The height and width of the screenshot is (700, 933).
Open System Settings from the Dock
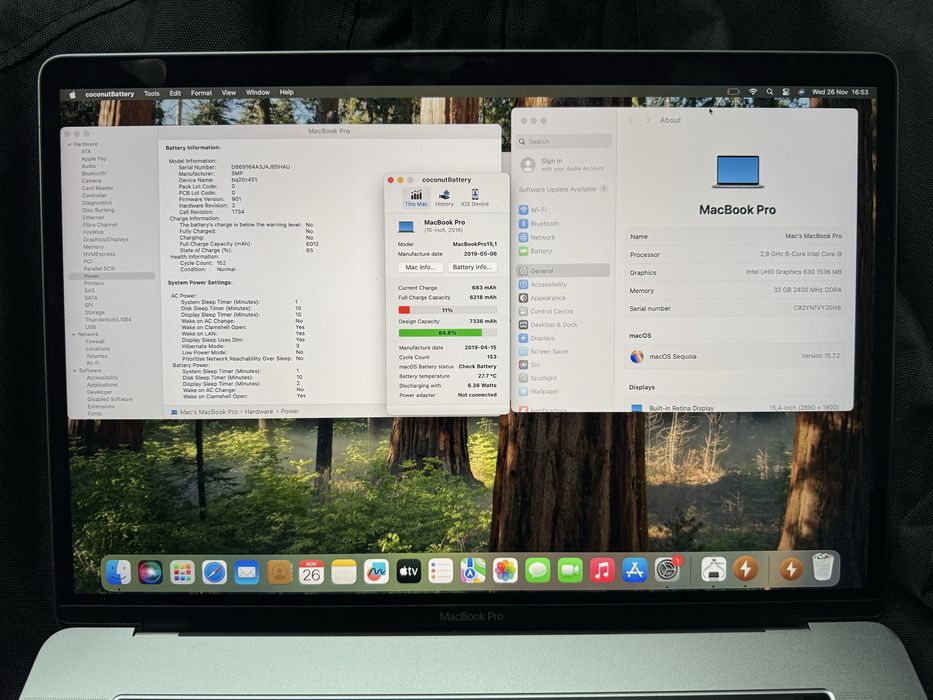tap(668, 570)
